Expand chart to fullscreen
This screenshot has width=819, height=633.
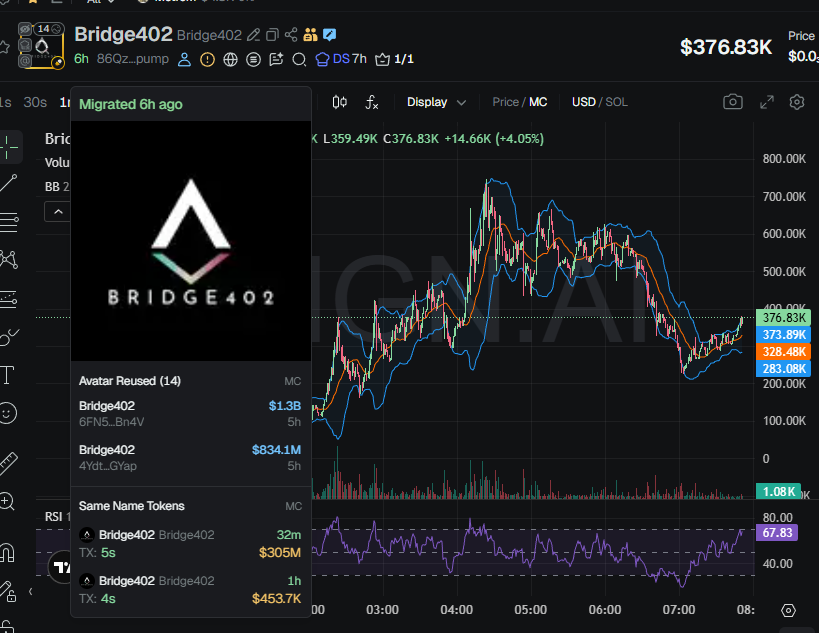click(767, 102)
